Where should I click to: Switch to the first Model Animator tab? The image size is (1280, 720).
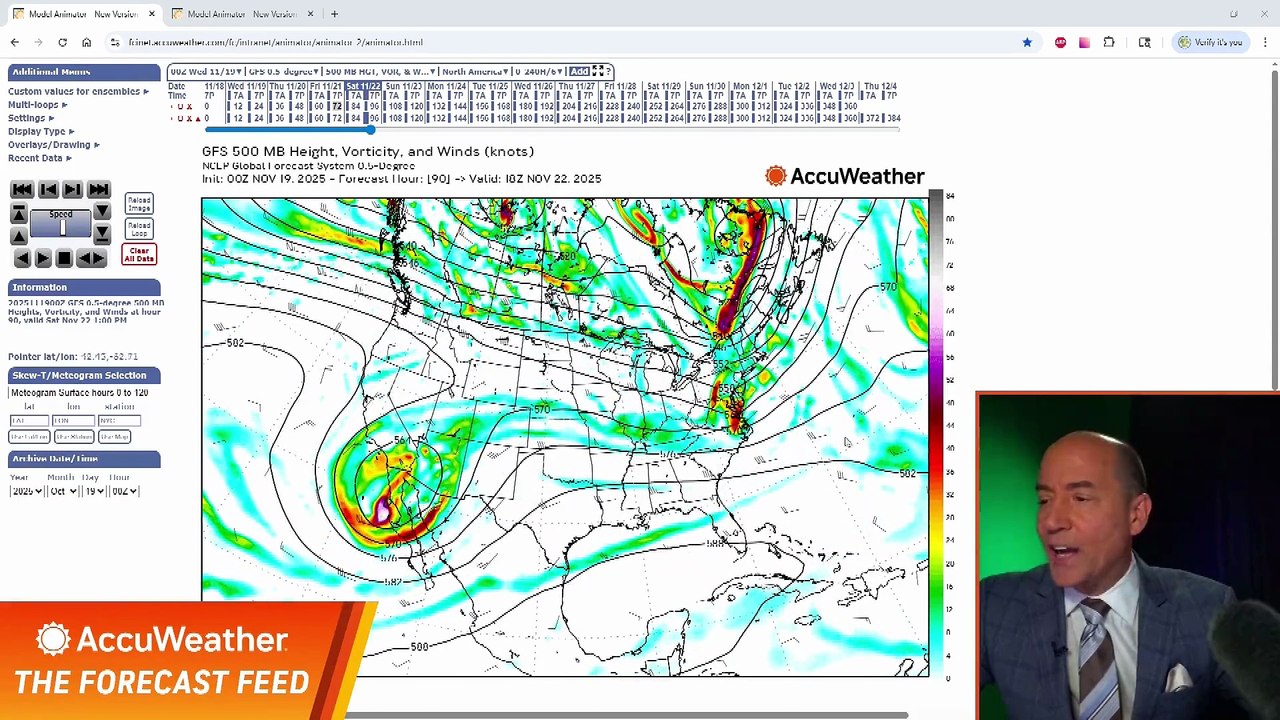(83, 14)
